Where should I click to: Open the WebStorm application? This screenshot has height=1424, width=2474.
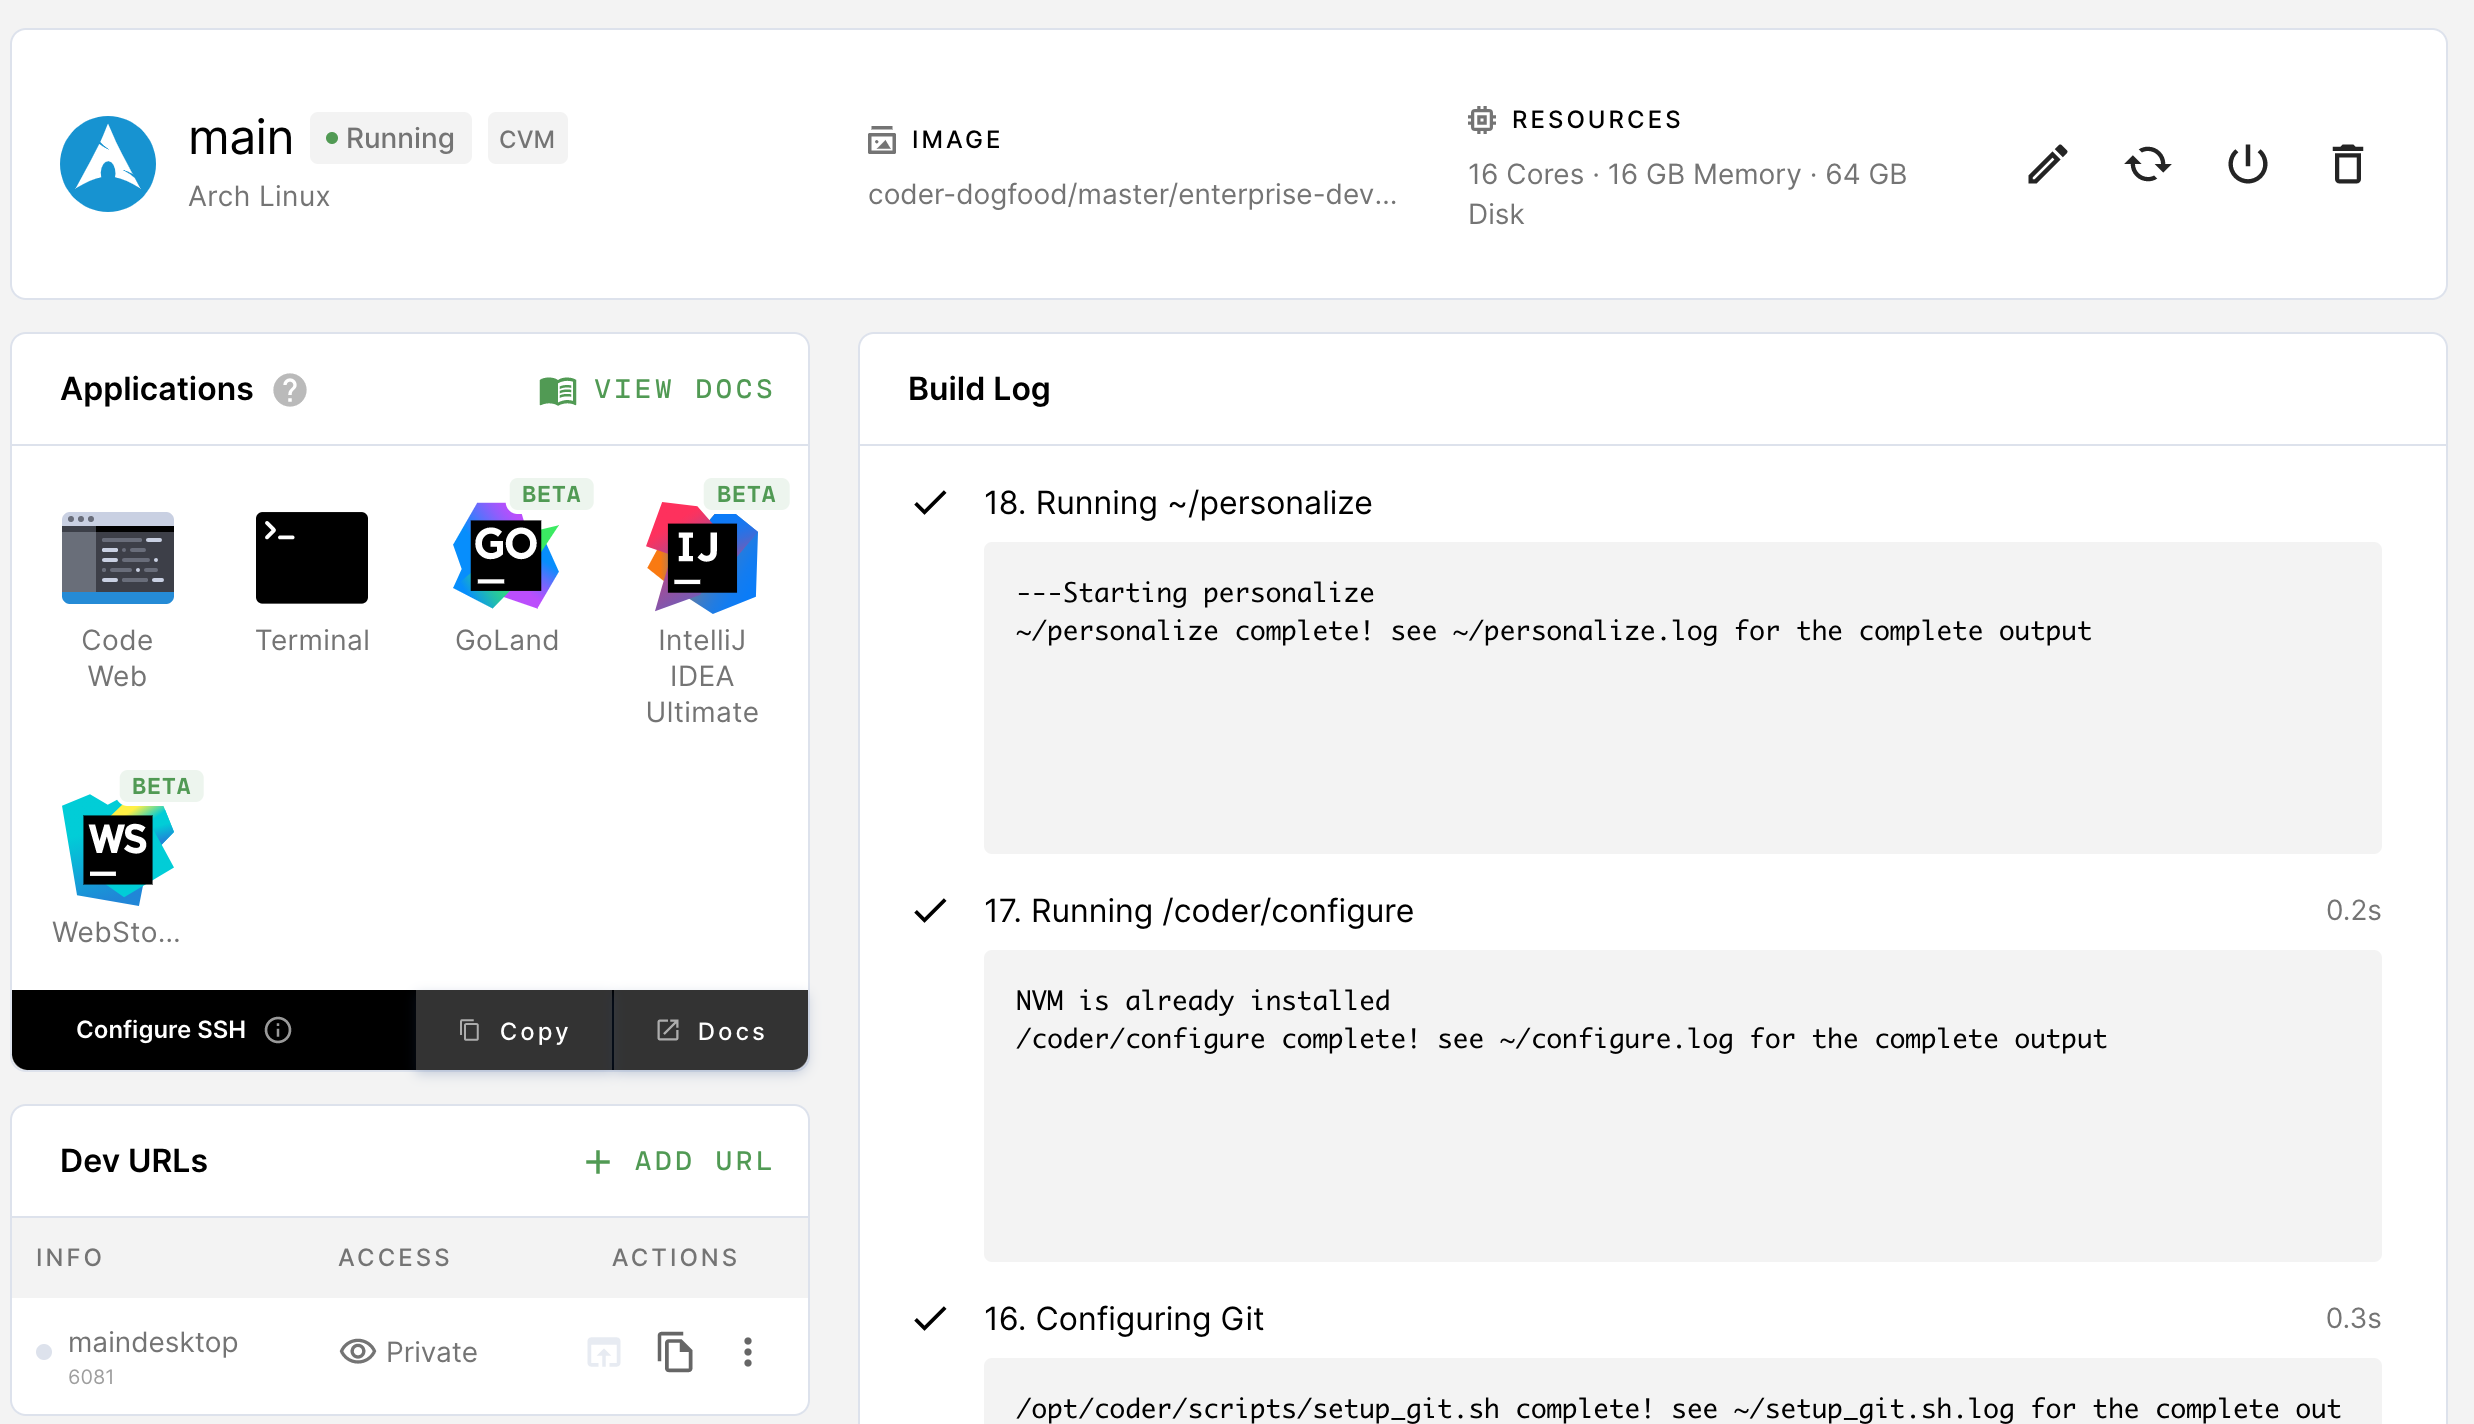117,850
